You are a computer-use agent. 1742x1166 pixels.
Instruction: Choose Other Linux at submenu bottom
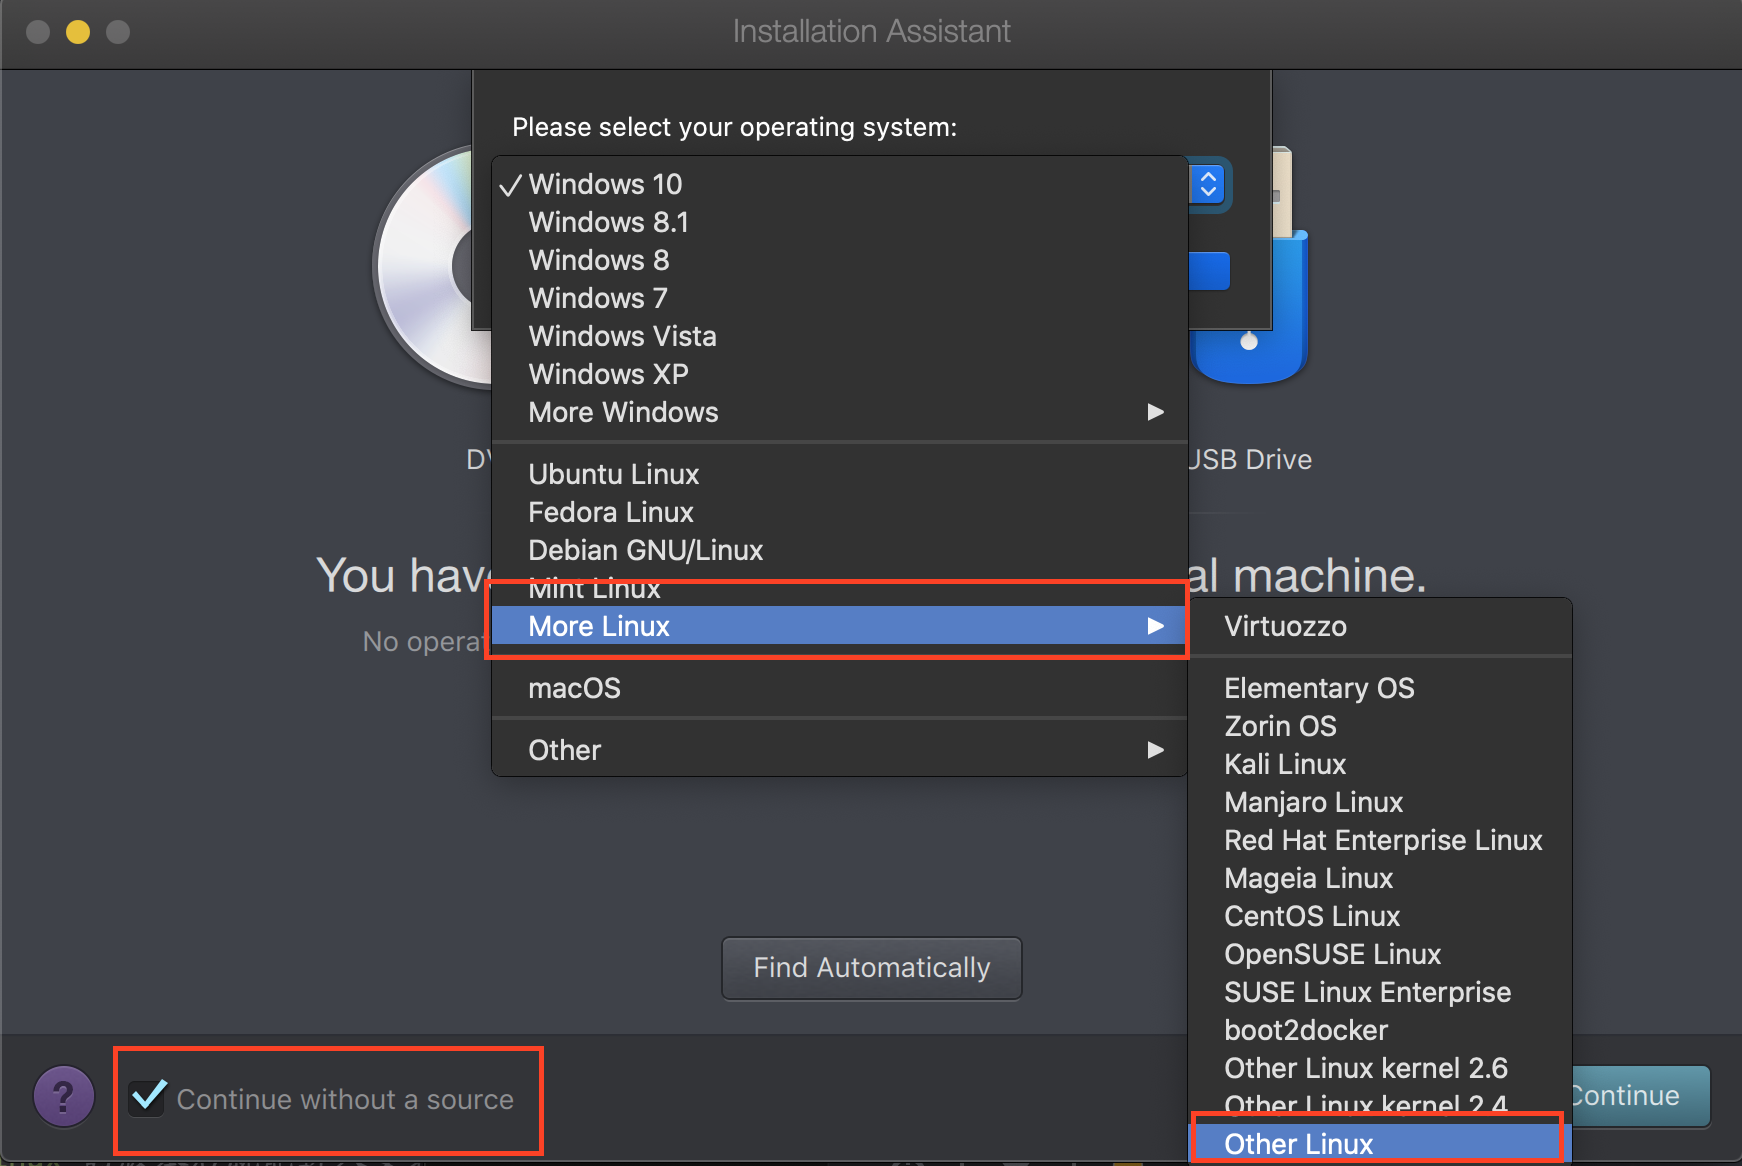tap(1380, 1144)
